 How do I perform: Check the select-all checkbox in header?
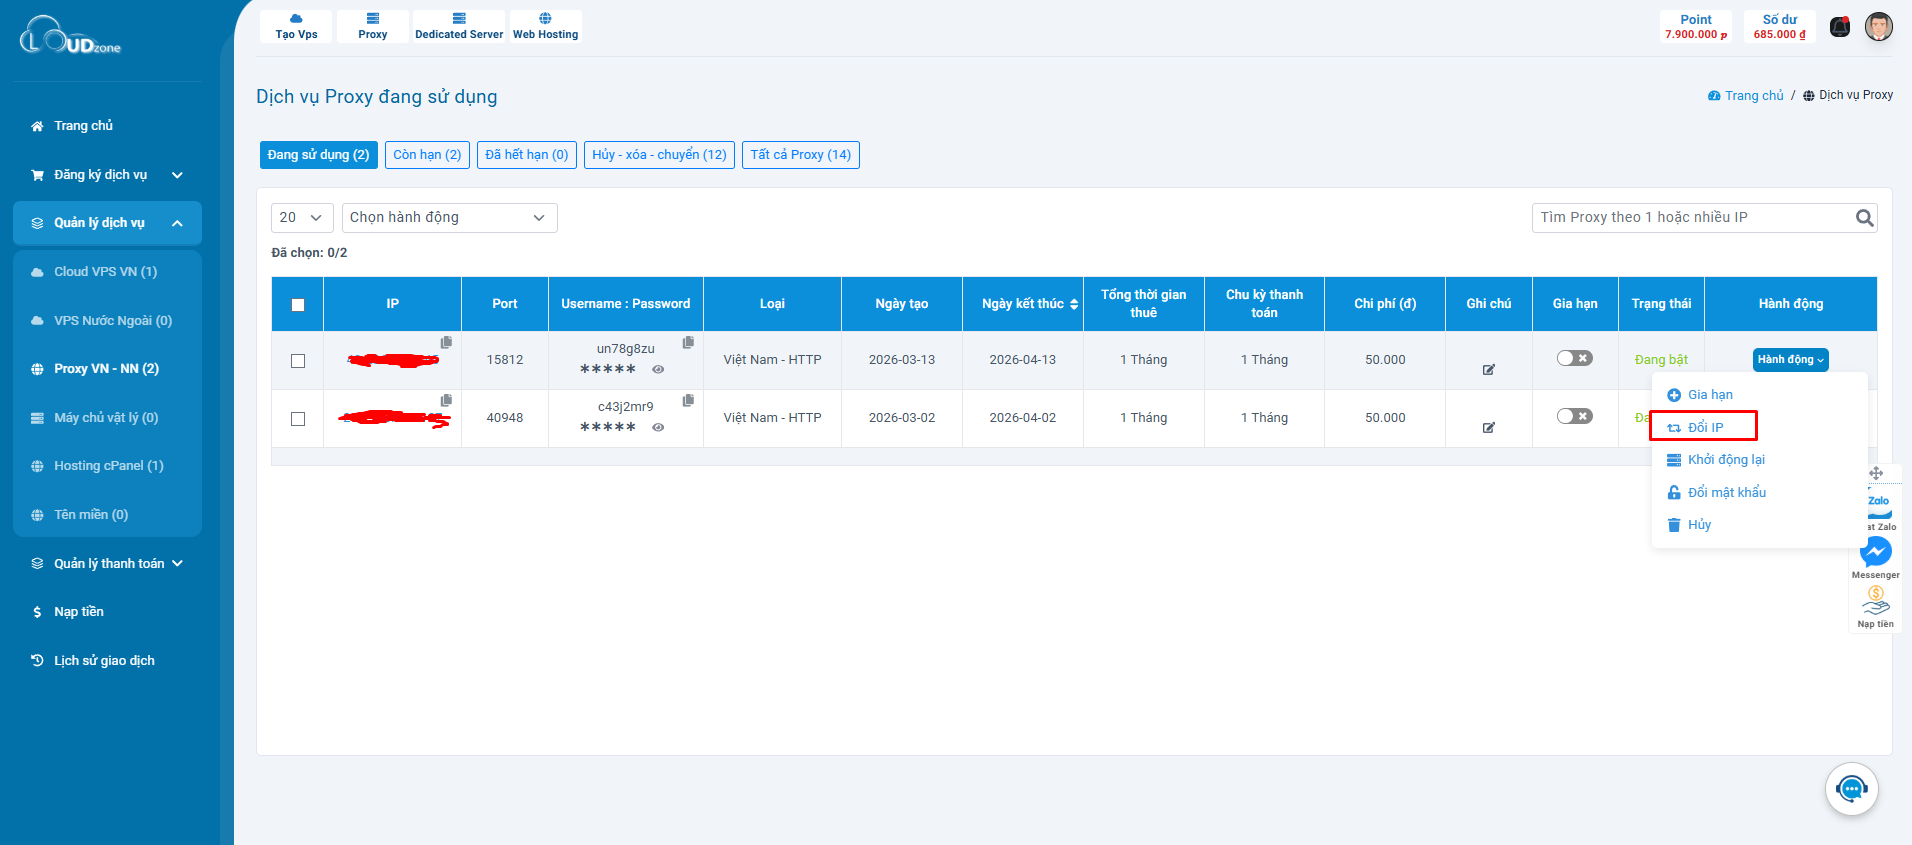coord(298,305)
